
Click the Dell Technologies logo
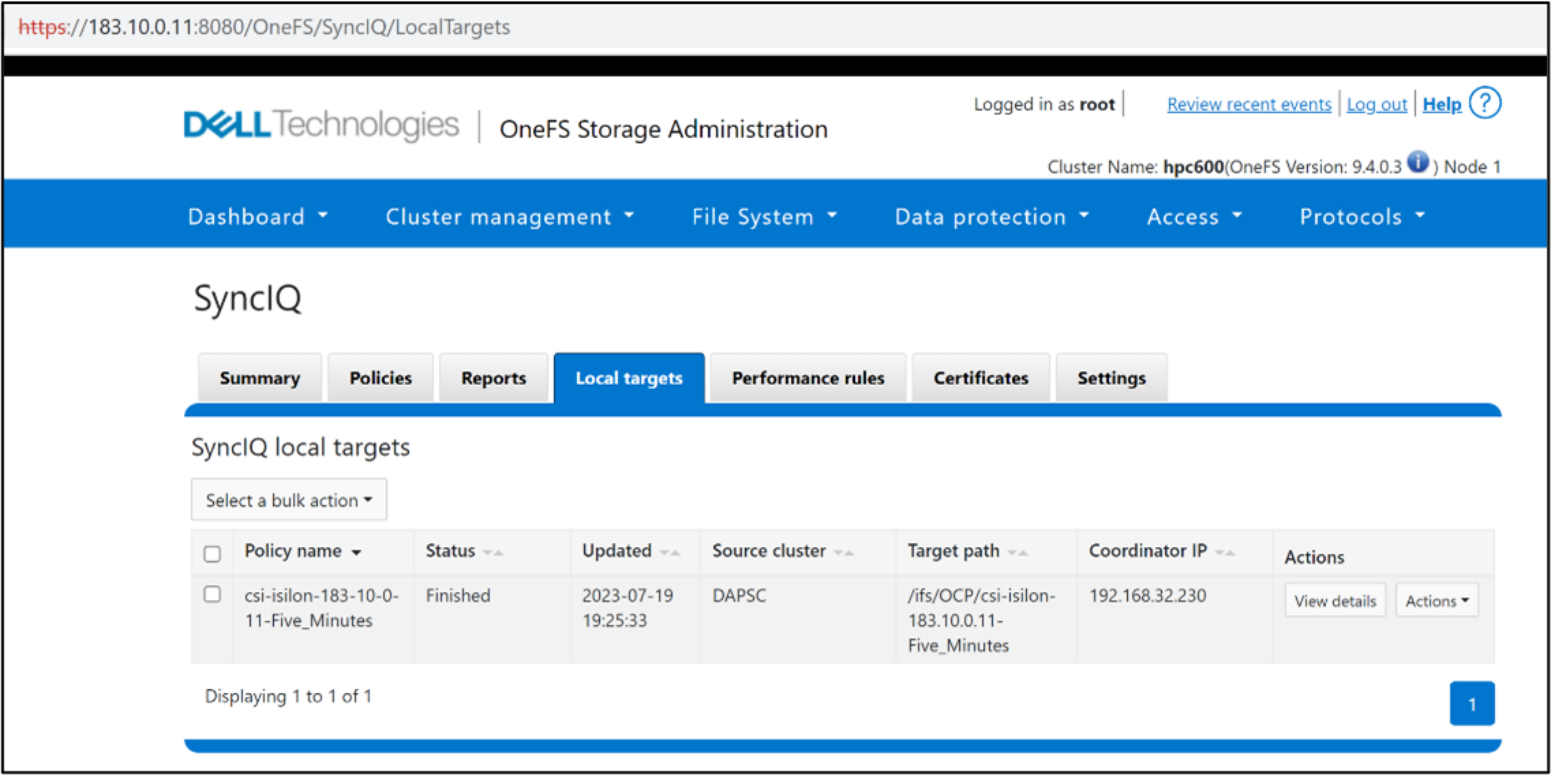[x=321, y=126]
